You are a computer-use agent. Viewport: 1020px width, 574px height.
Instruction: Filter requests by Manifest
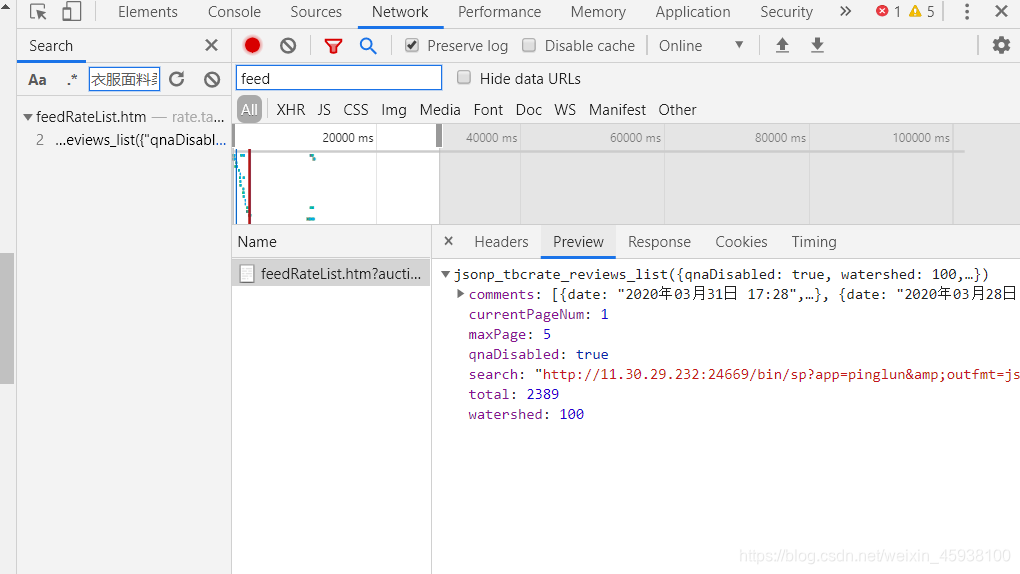(617, 109)
